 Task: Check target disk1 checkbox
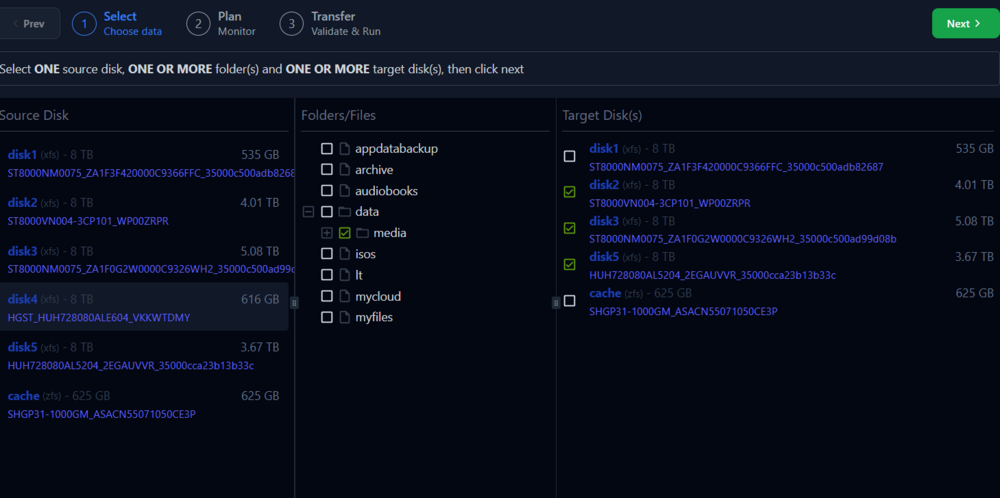click(570, 156)
